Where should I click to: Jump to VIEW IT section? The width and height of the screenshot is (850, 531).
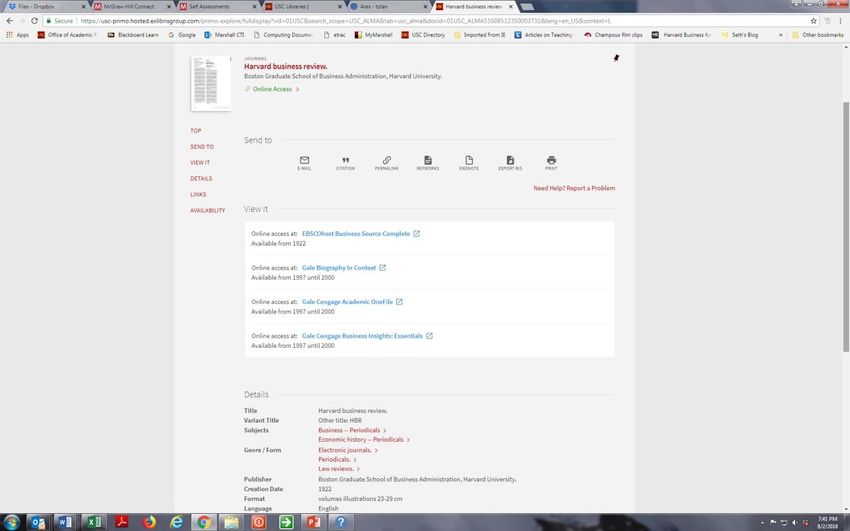point(200,163)
